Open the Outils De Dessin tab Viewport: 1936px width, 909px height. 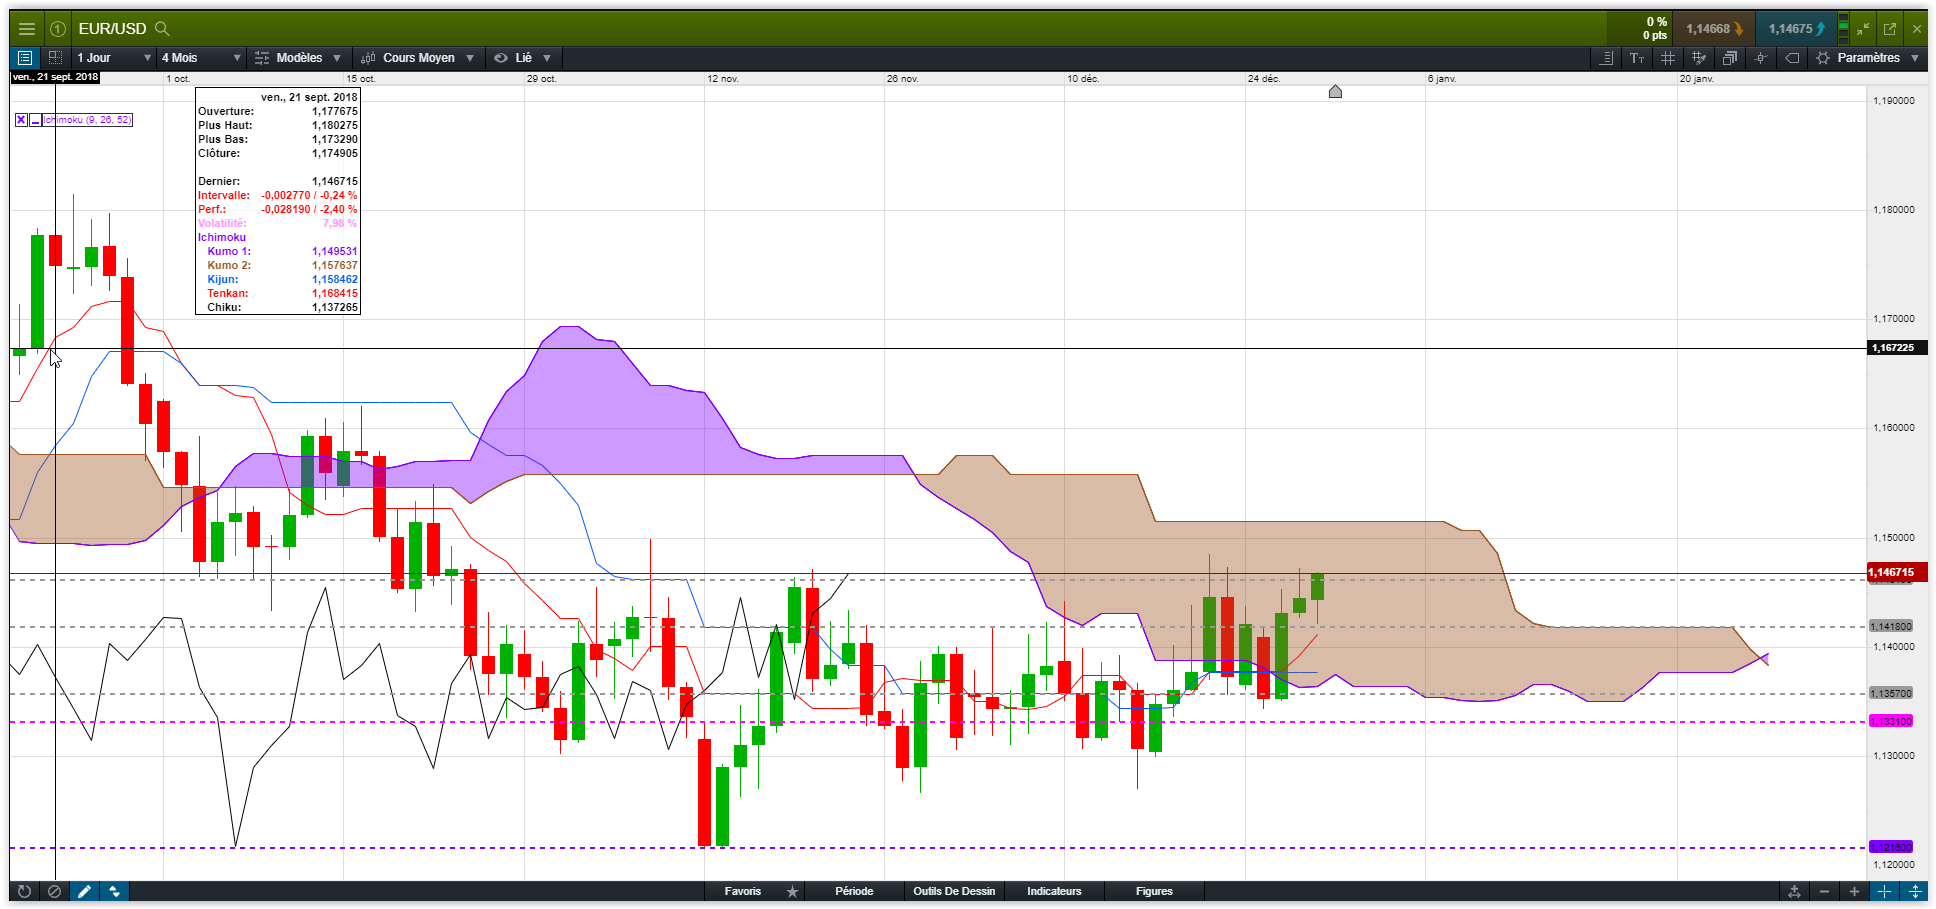pyautogui.click(x=954, y=891)
